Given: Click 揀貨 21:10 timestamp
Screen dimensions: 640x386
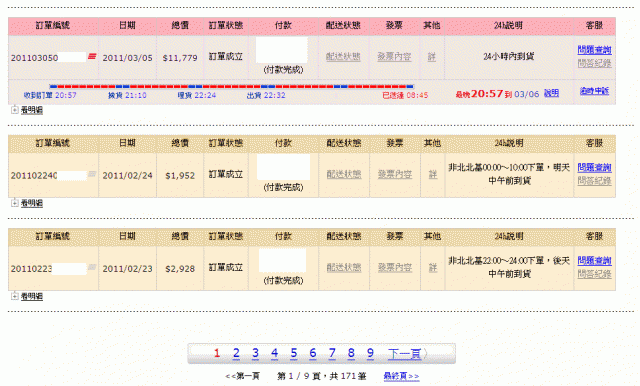Looking at the screenshot, I should [127, 95].
